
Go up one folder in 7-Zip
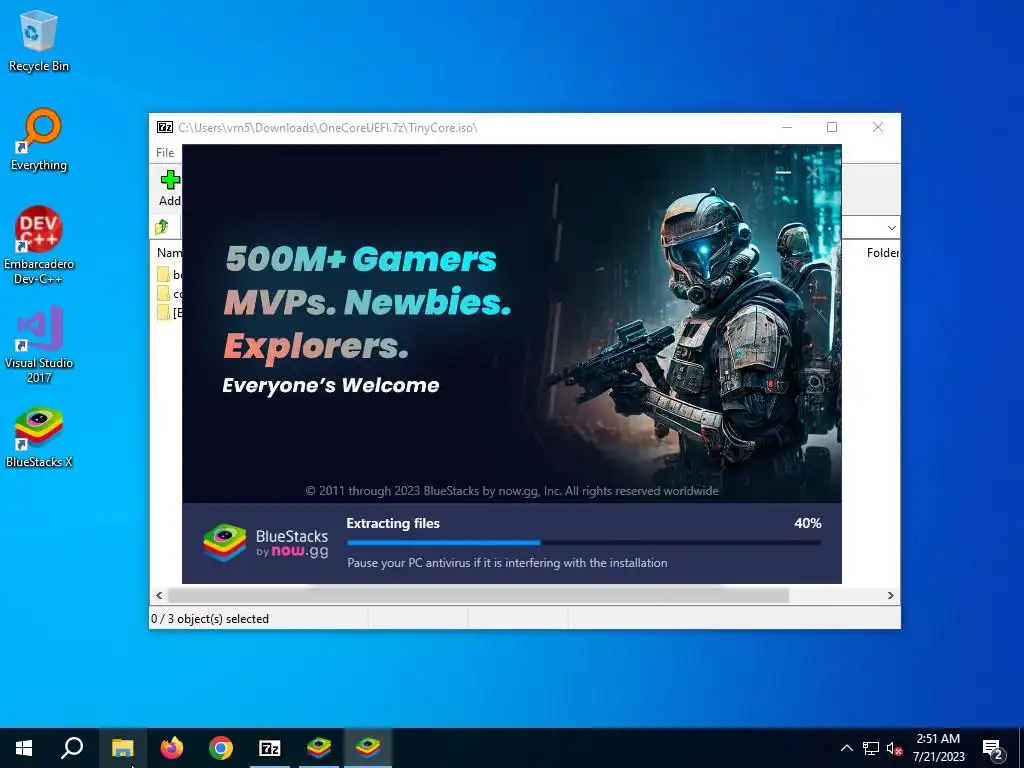(162, 227)
